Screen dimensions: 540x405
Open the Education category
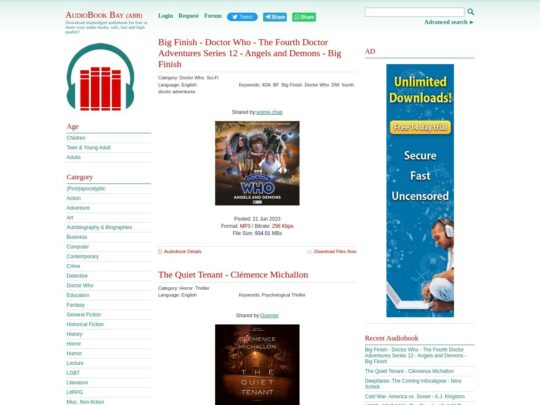(x=78, y=295)
